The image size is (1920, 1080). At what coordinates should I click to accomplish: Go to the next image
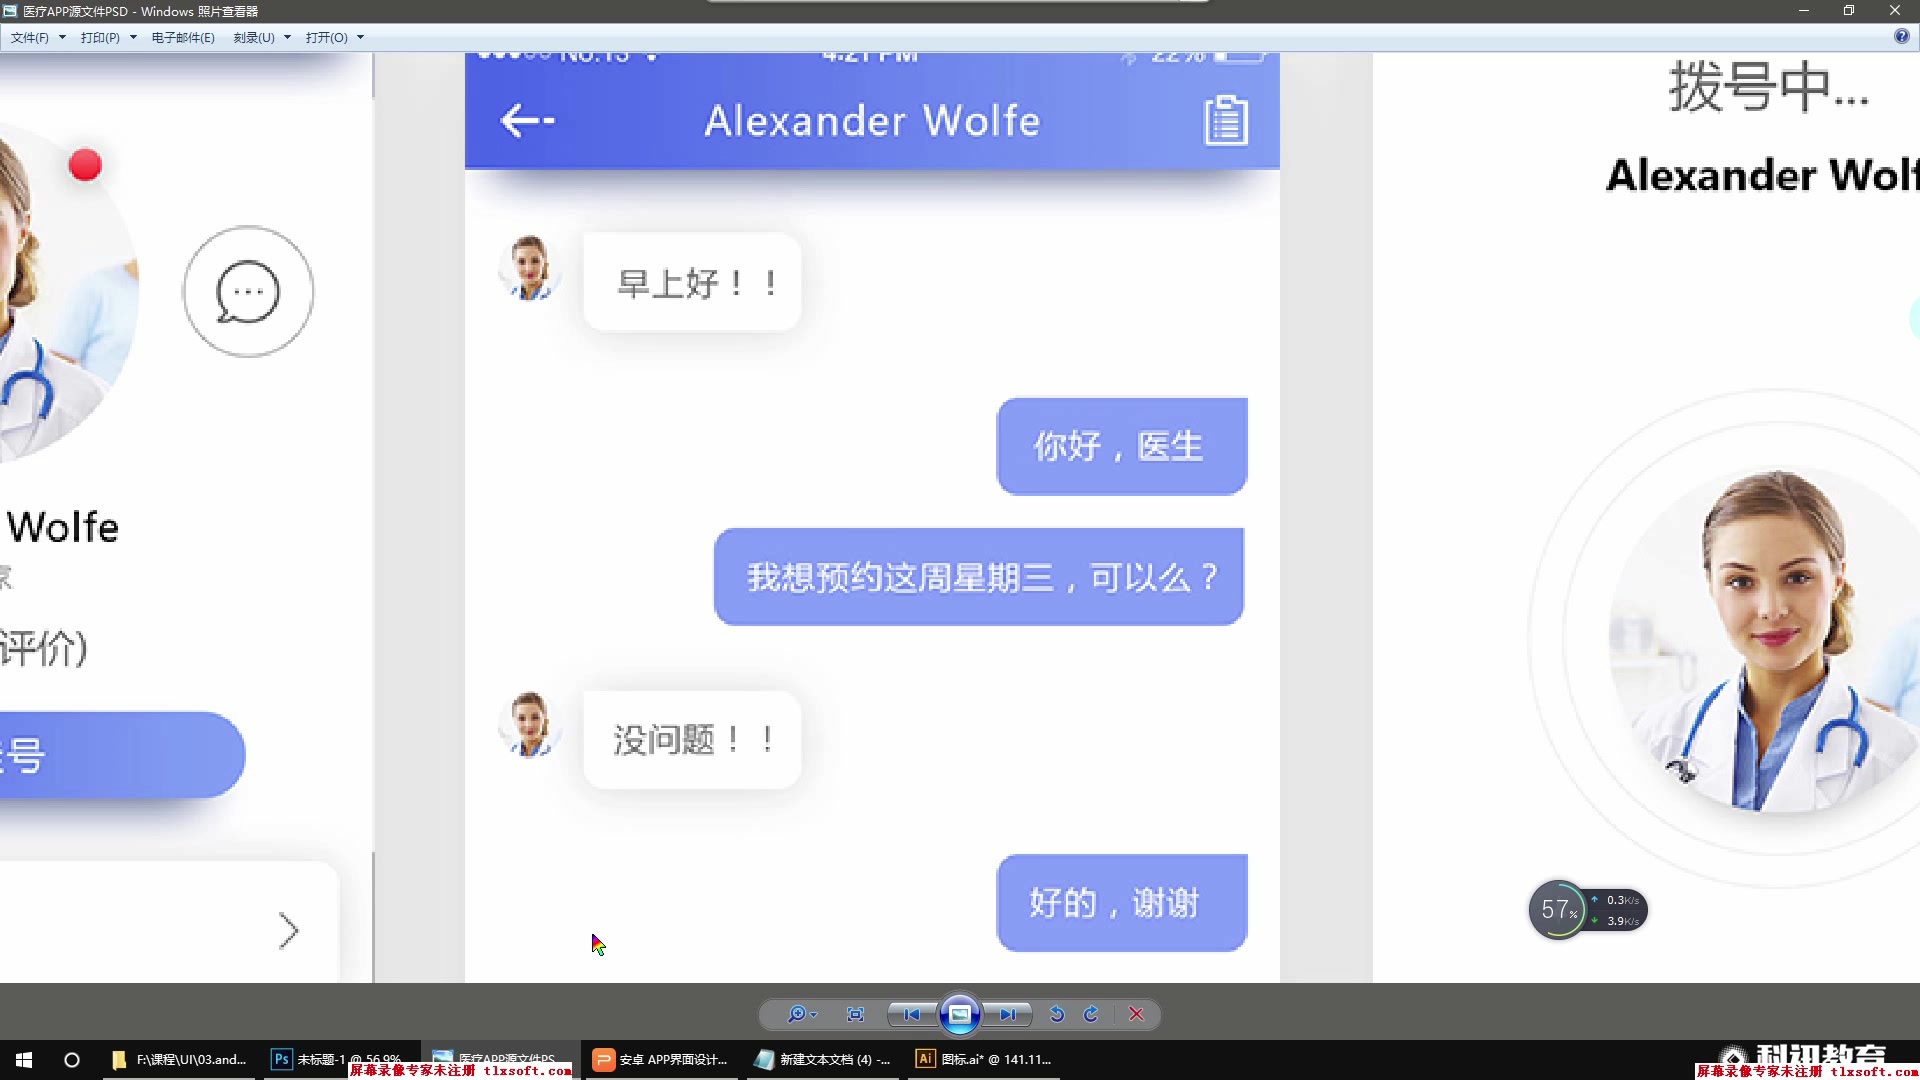tap(1008, 1014)
